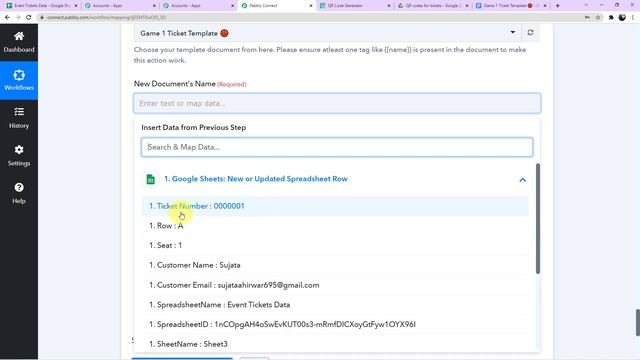Select the Workflows sidebar item

pyautogui.click(x=19, y=80)
